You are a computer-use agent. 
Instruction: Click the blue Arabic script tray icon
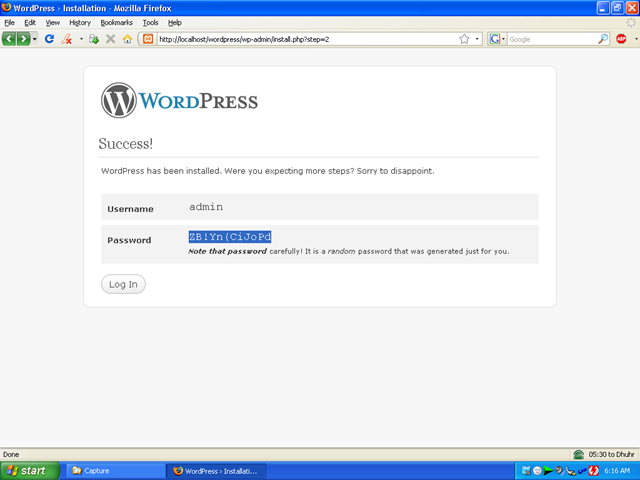point(582,471)
